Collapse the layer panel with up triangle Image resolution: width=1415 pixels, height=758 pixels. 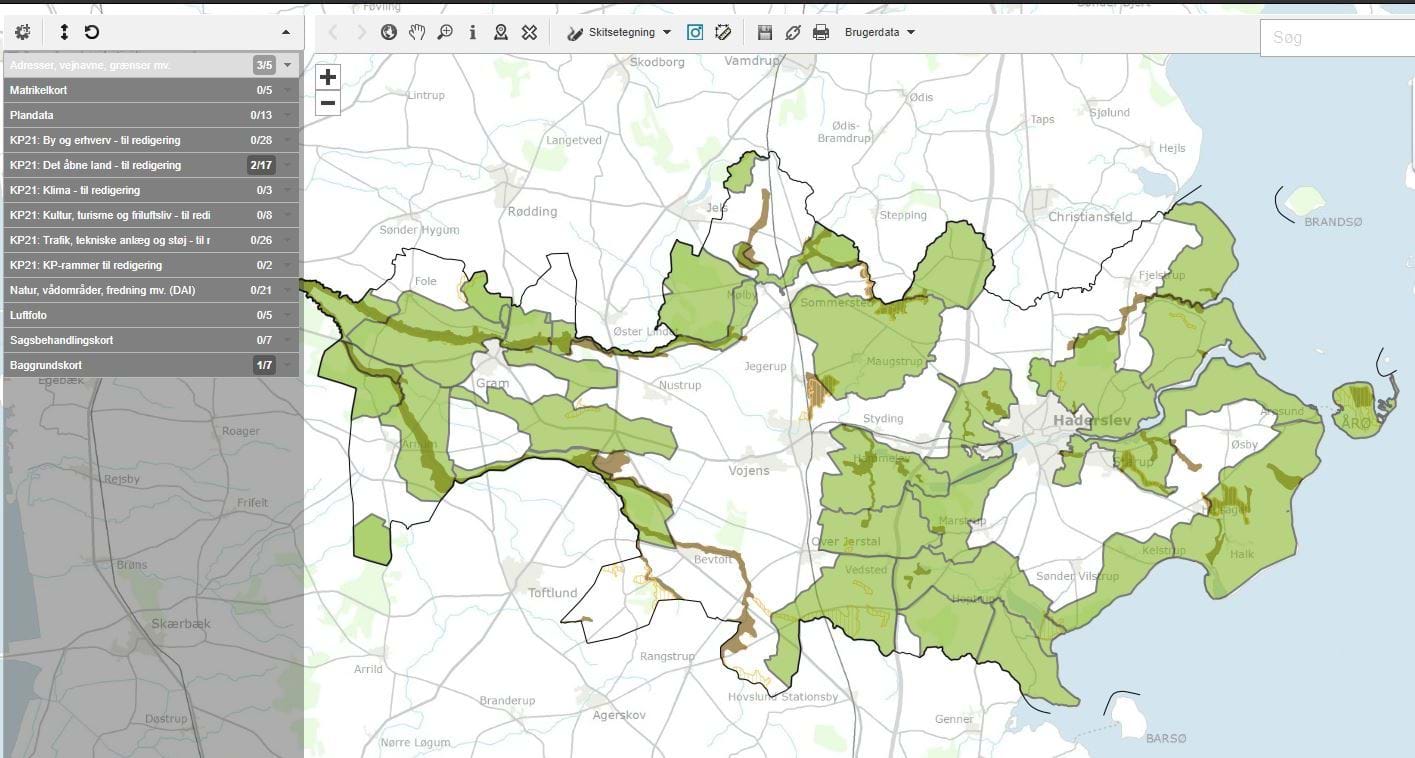(x=286, y=32)
